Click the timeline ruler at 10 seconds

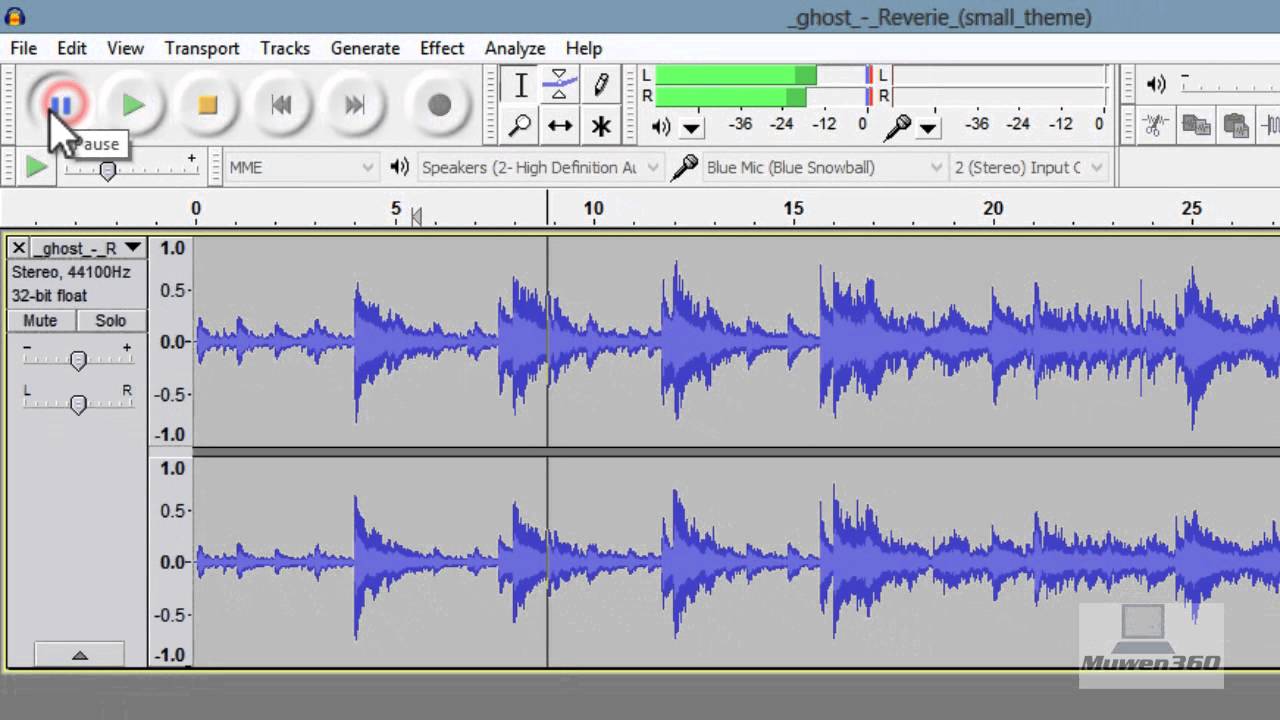click(x=593, y=209)
